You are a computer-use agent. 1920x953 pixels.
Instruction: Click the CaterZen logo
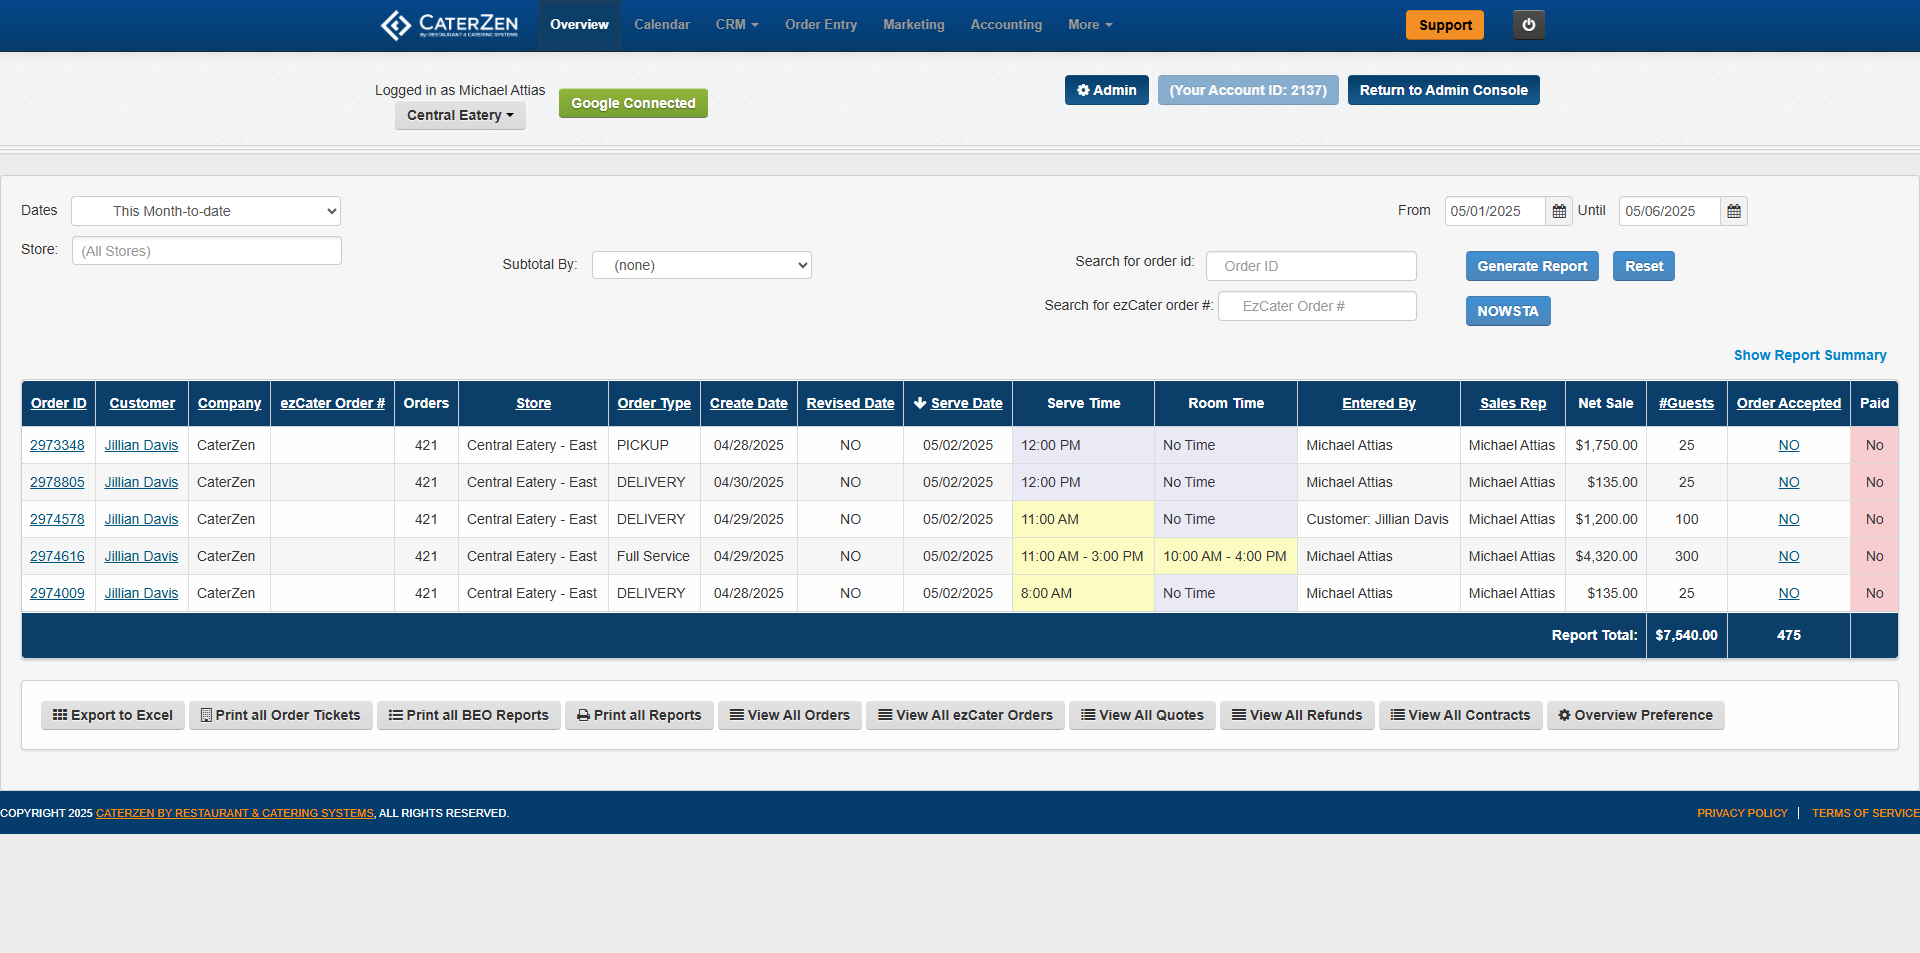(450, 25)
